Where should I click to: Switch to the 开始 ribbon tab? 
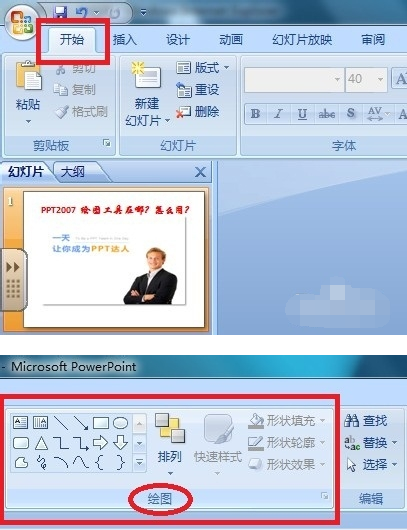point(72,40)
